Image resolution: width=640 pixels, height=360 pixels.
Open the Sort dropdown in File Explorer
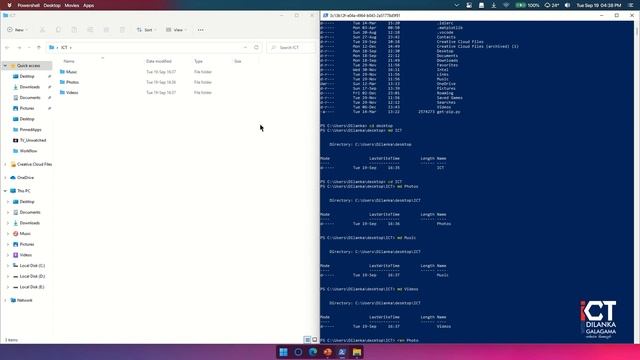[x=146, y=30]
